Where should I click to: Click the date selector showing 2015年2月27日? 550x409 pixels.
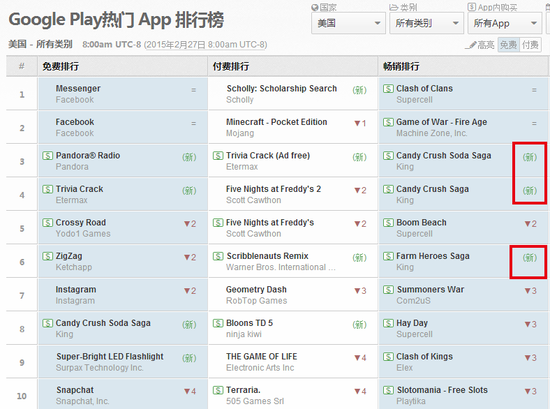pos(205,45)
